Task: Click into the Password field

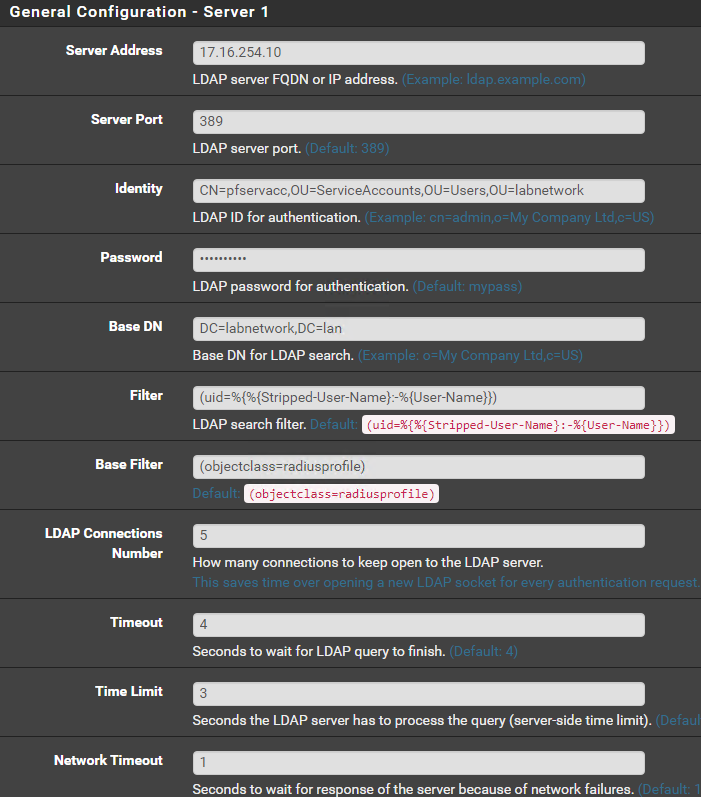Action: [x=418, y=260]
